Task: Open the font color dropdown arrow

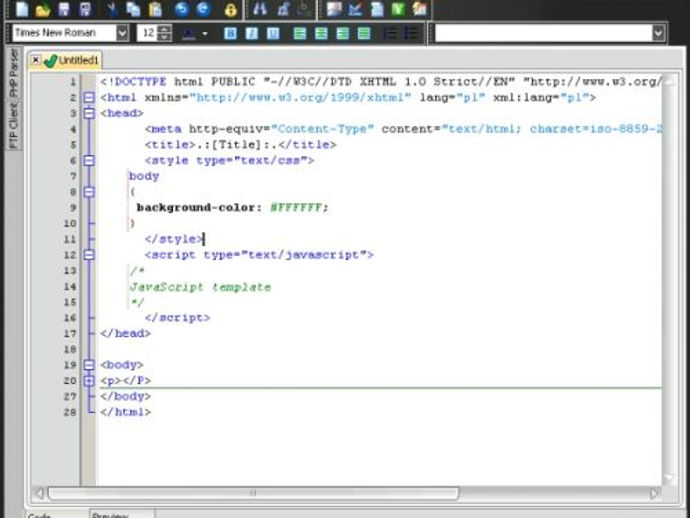Action: pyautogui.click(x=205, y=33)
